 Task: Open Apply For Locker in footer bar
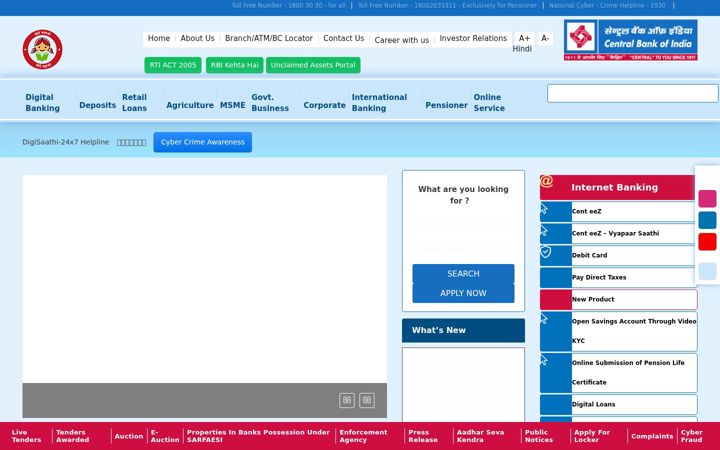[592, 436]
